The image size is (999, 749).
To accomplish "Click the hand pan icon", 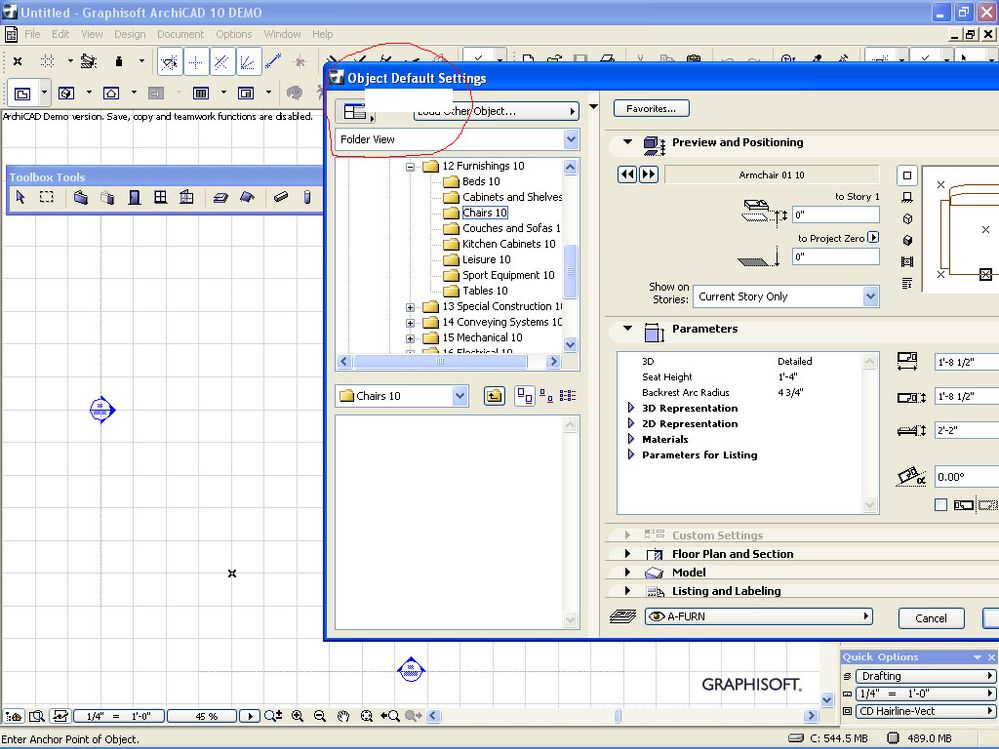I will pyautogui.click(x=343, y=716).
